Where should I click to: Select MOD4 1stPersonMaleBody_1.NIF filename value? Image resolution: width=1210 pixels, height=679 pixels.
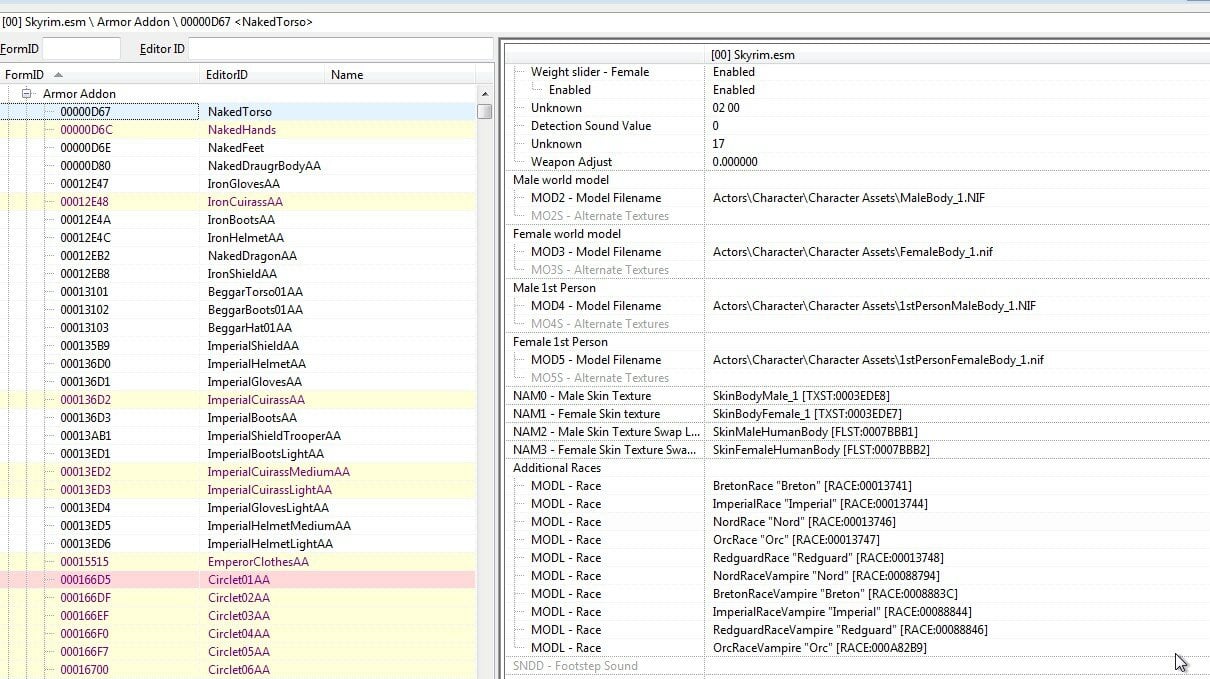pos(874,306)
